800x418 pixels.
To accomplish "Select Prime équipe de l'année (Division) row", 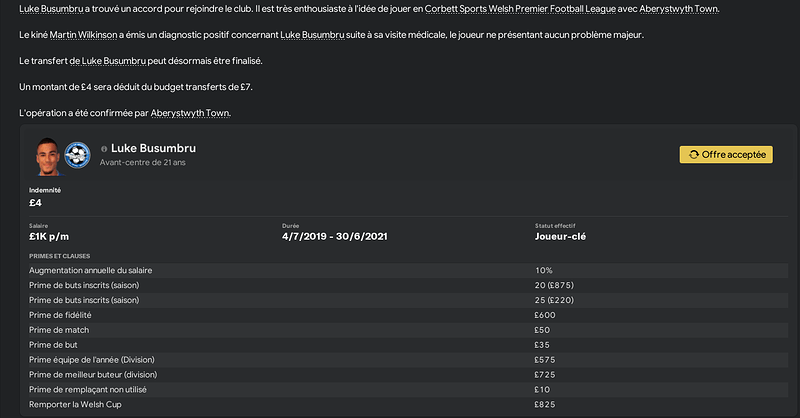I will click(x=408, y=360).
